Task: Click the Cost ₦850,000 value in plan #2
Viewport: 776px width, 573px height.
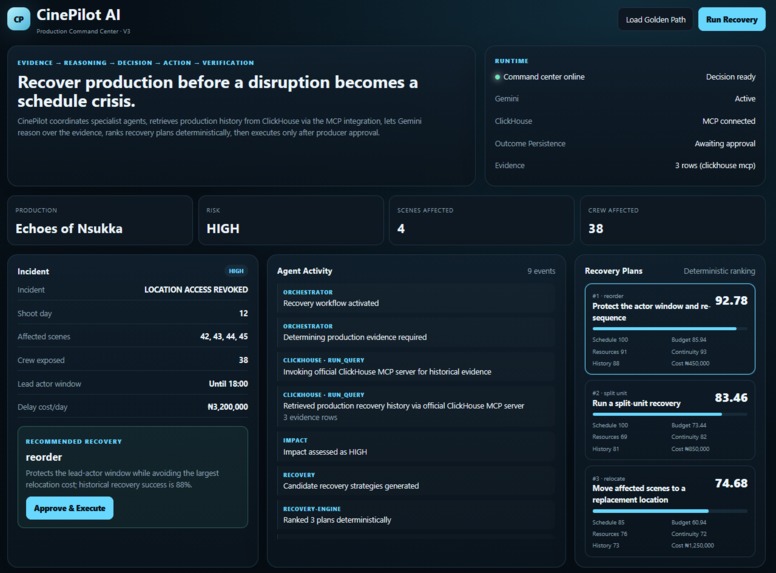Action: pos(690,449)
